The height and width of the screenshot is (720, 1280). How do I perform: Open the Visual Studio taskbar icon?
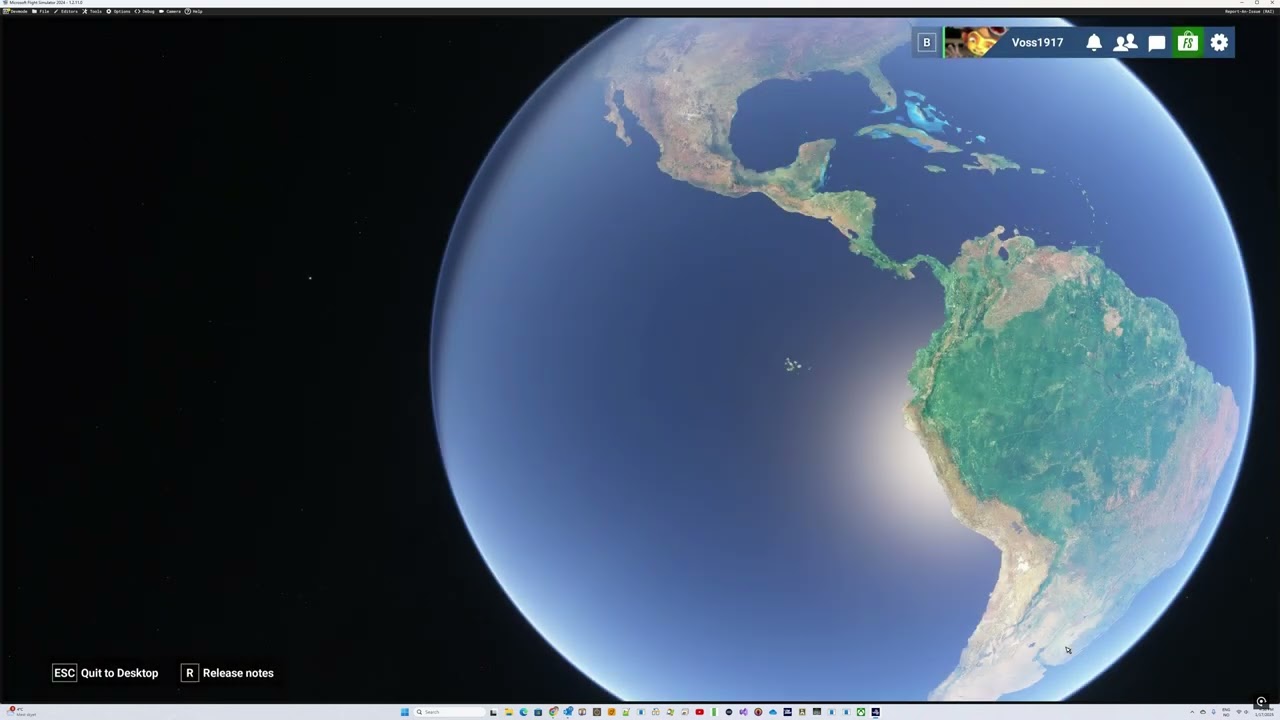coord(743,712)
